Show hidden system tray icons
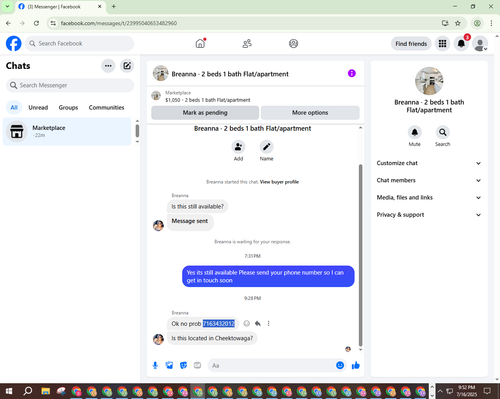 (440, 391)
